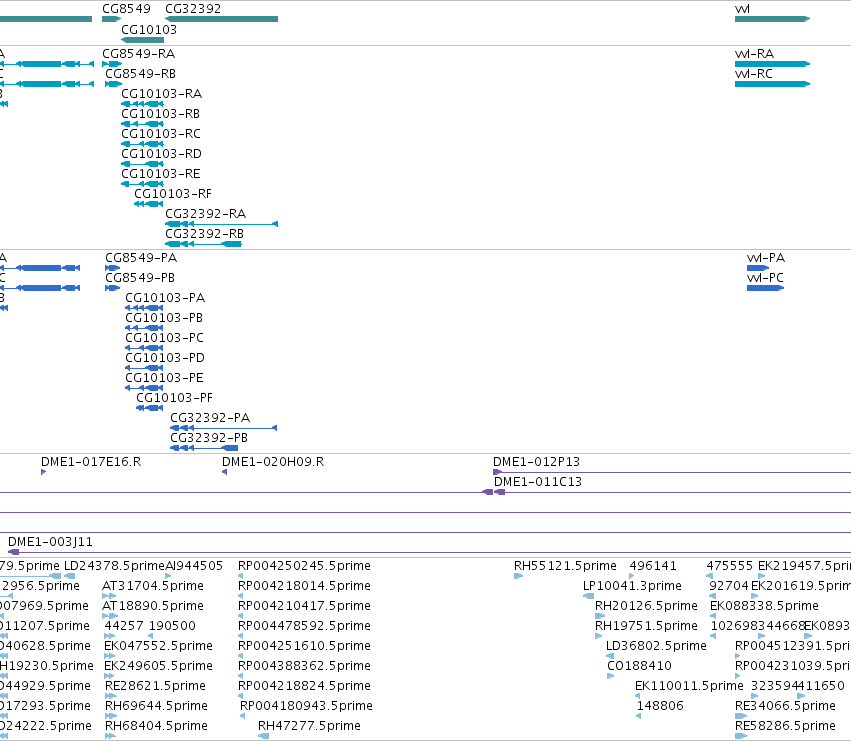851x741 pixels.
Task: Select EST LP10041.3prime
Action: click(632, 586)
